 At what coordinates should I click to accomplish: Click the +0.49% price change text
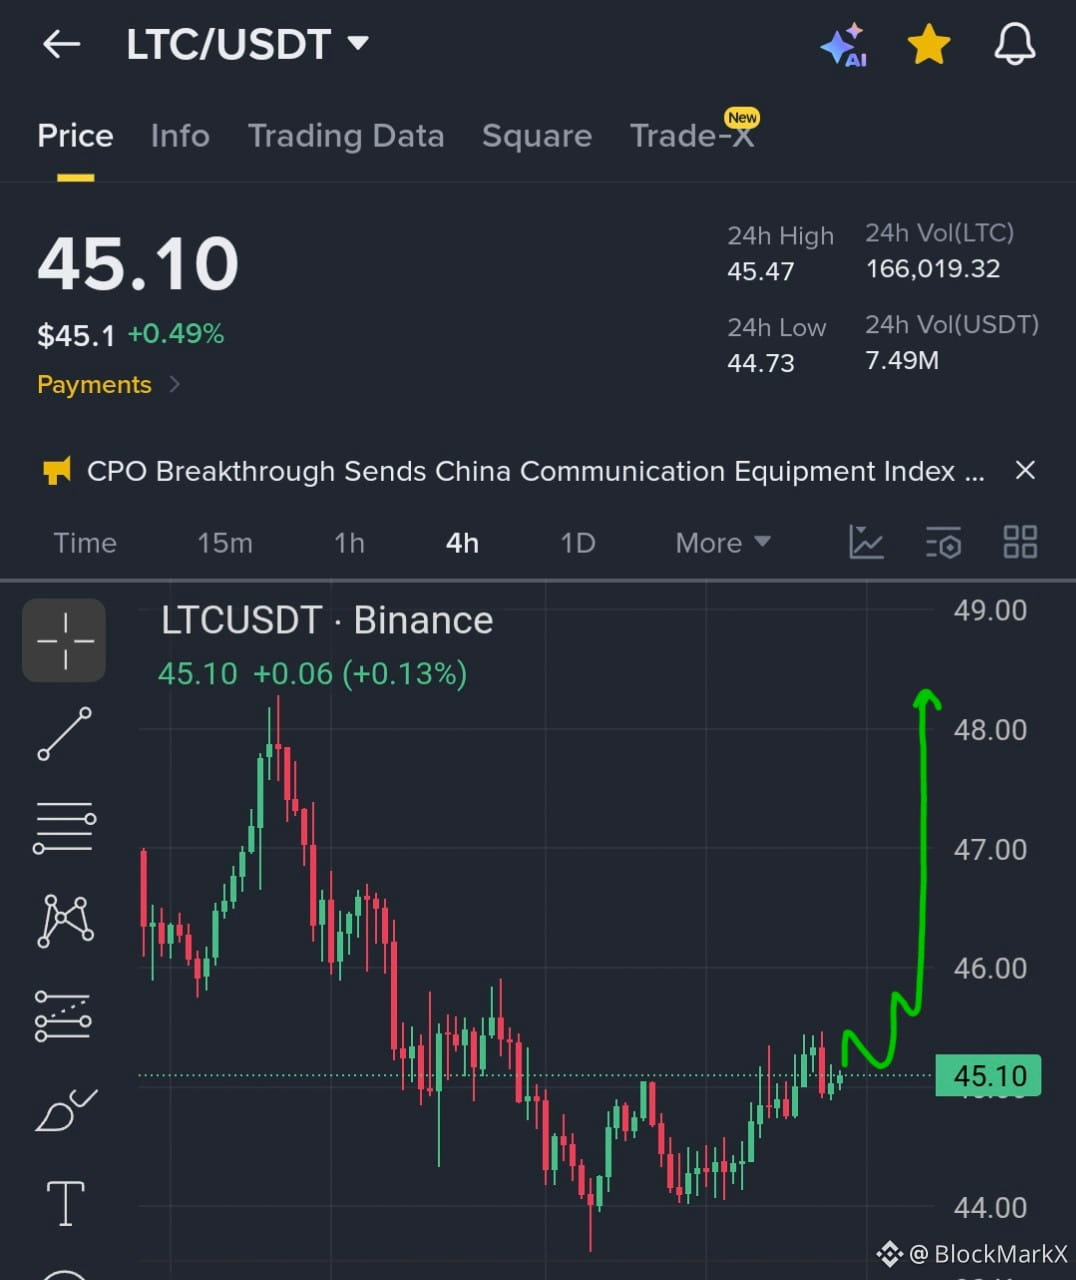tap(176, 334)
